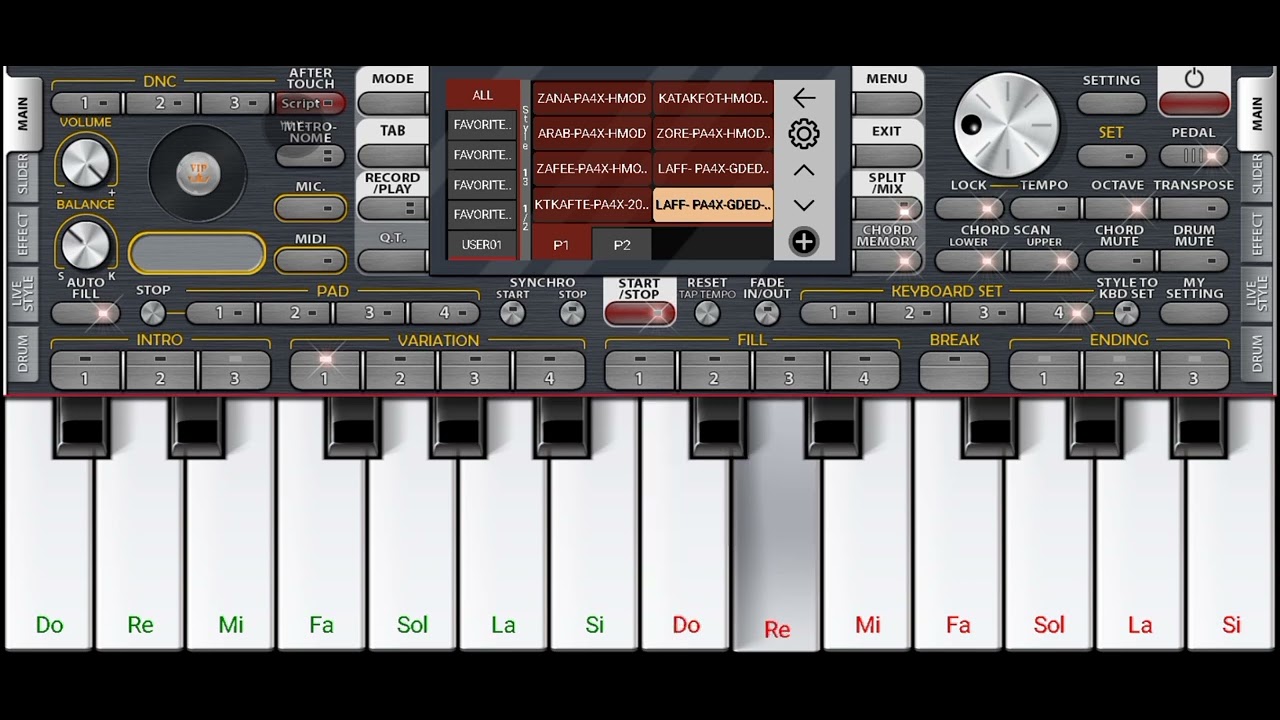Toggle Chord Scan Upper button
1280x720 pixels.
(x=1043, y=260)
